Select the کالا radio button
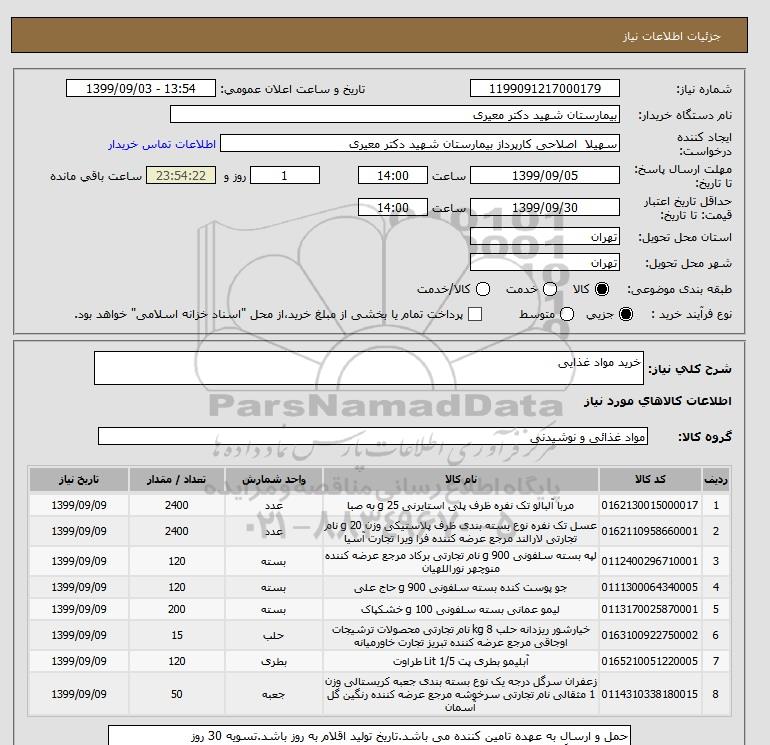Screen dimensions: 770x745 602,289
